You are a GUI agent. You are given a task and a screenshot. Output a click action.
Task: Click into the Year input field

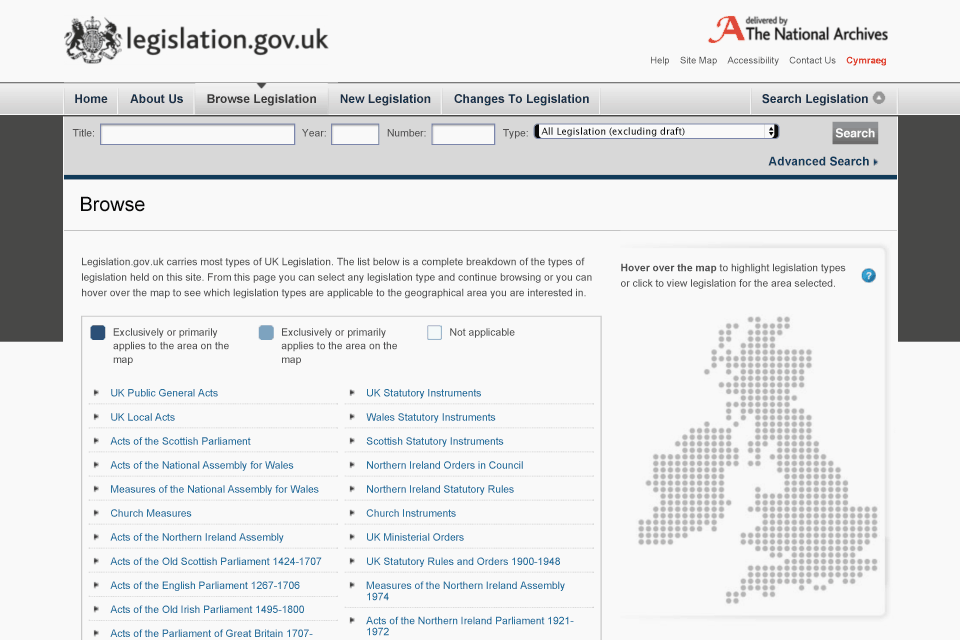[355, 134]
